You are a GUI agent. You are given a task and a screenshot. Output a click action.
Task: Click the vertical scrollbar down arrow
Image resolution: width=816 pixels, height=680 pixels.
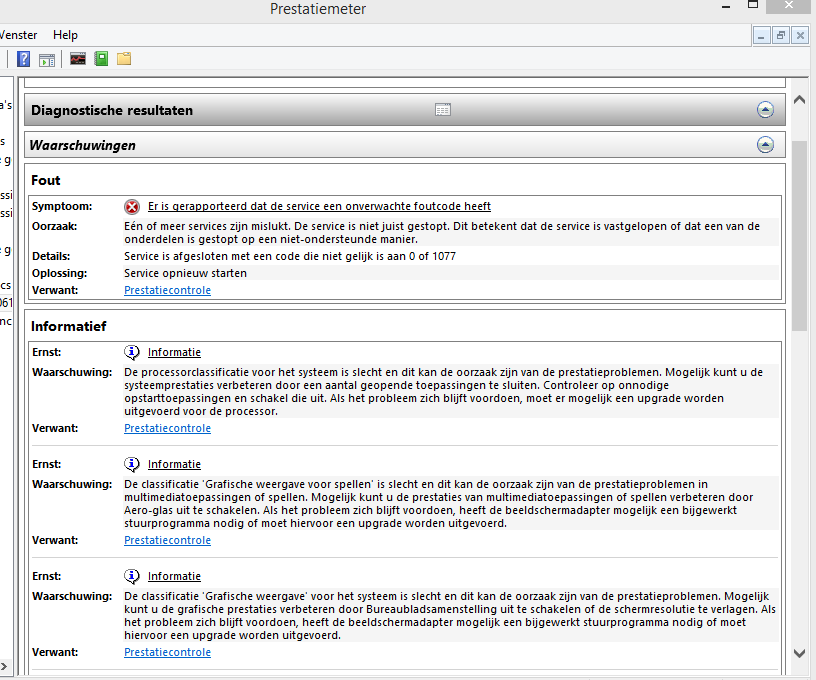799,653
